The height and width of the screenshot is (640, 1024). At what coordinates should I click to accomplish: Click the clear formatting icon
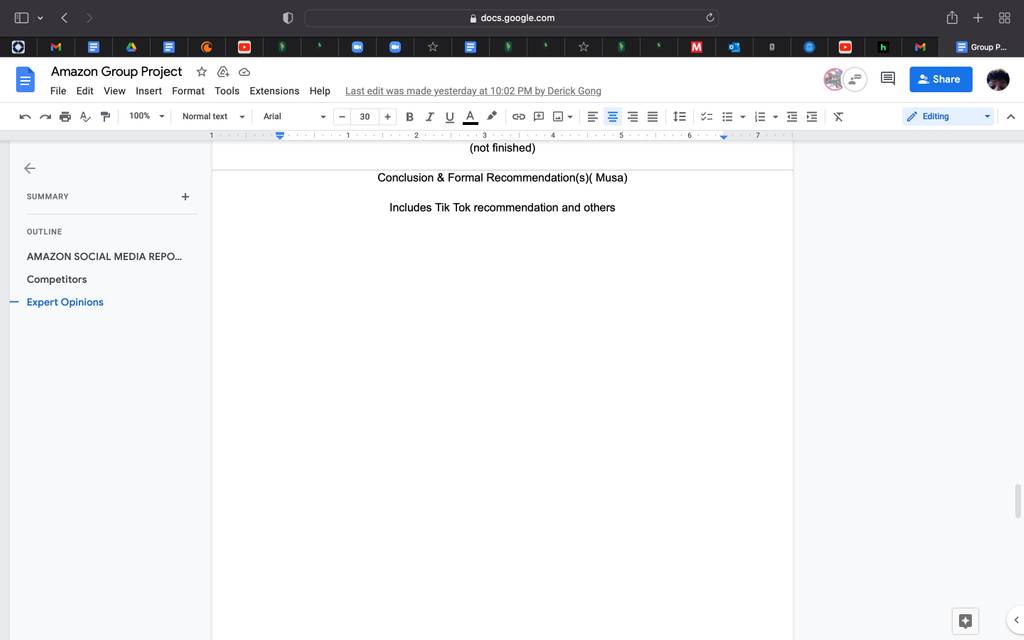pyautogui.click(x=838, y=117)
